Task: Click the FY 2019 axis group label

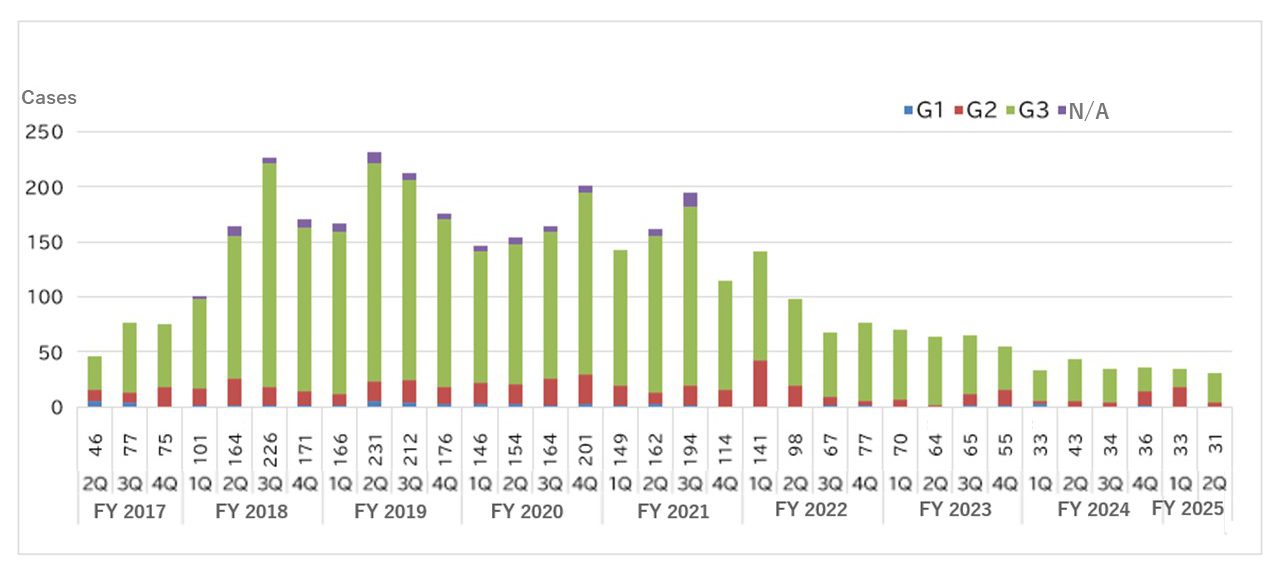Action: [x=390, y=511]
